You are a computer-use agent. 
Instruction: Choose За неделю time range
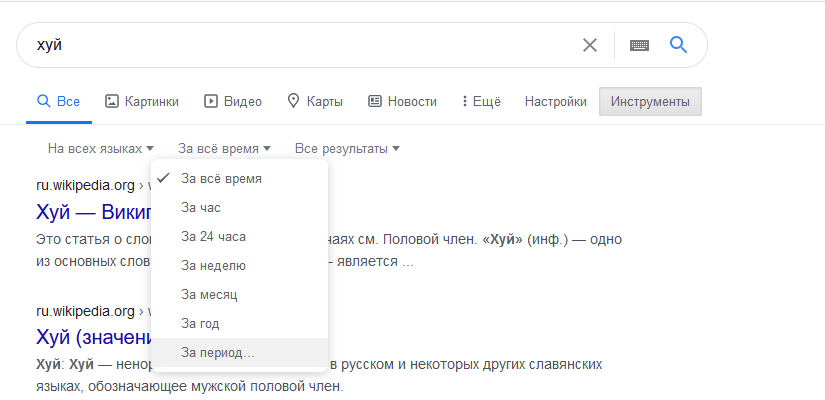pos(239,266)
